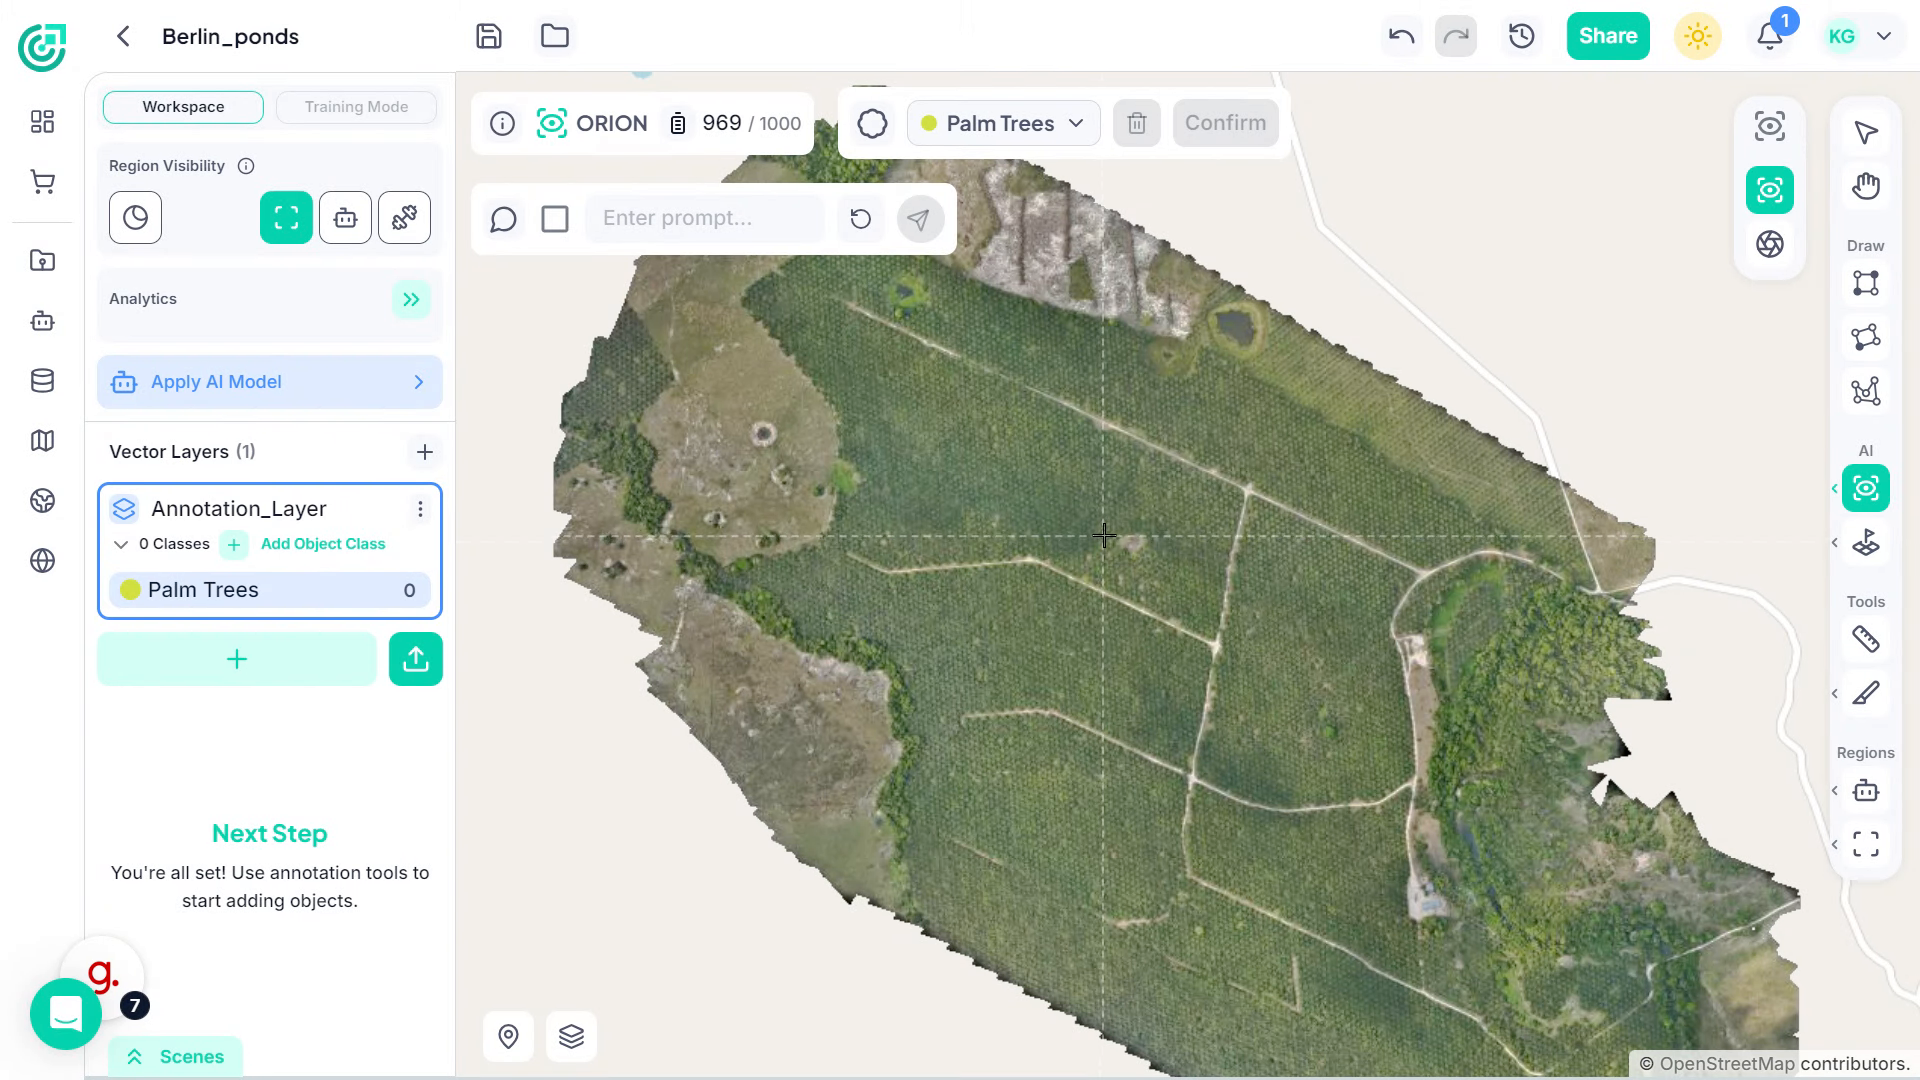The image size is (1920, 1080).
Task: Redo the last action
Action: (1456, 37)
